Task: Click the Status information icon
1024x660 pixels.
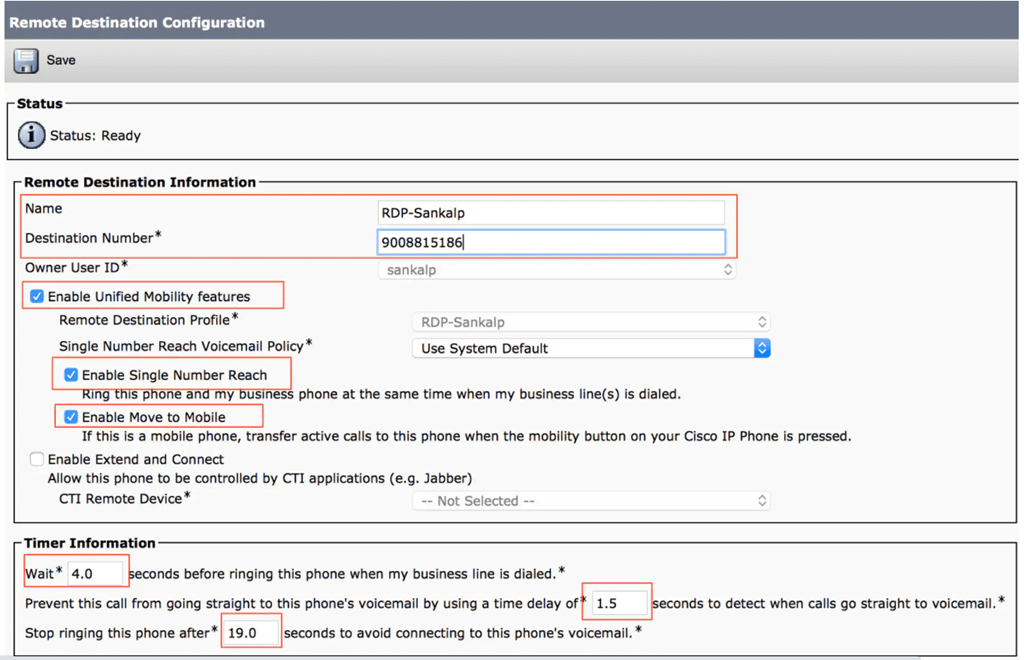Action: tap(31, 135)
